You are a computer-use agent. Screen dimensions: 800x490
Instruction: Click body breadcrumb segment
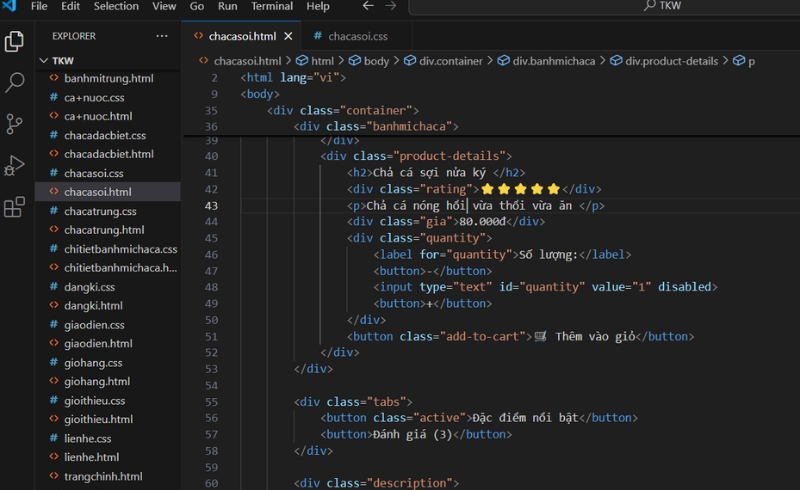coord(377,61)
